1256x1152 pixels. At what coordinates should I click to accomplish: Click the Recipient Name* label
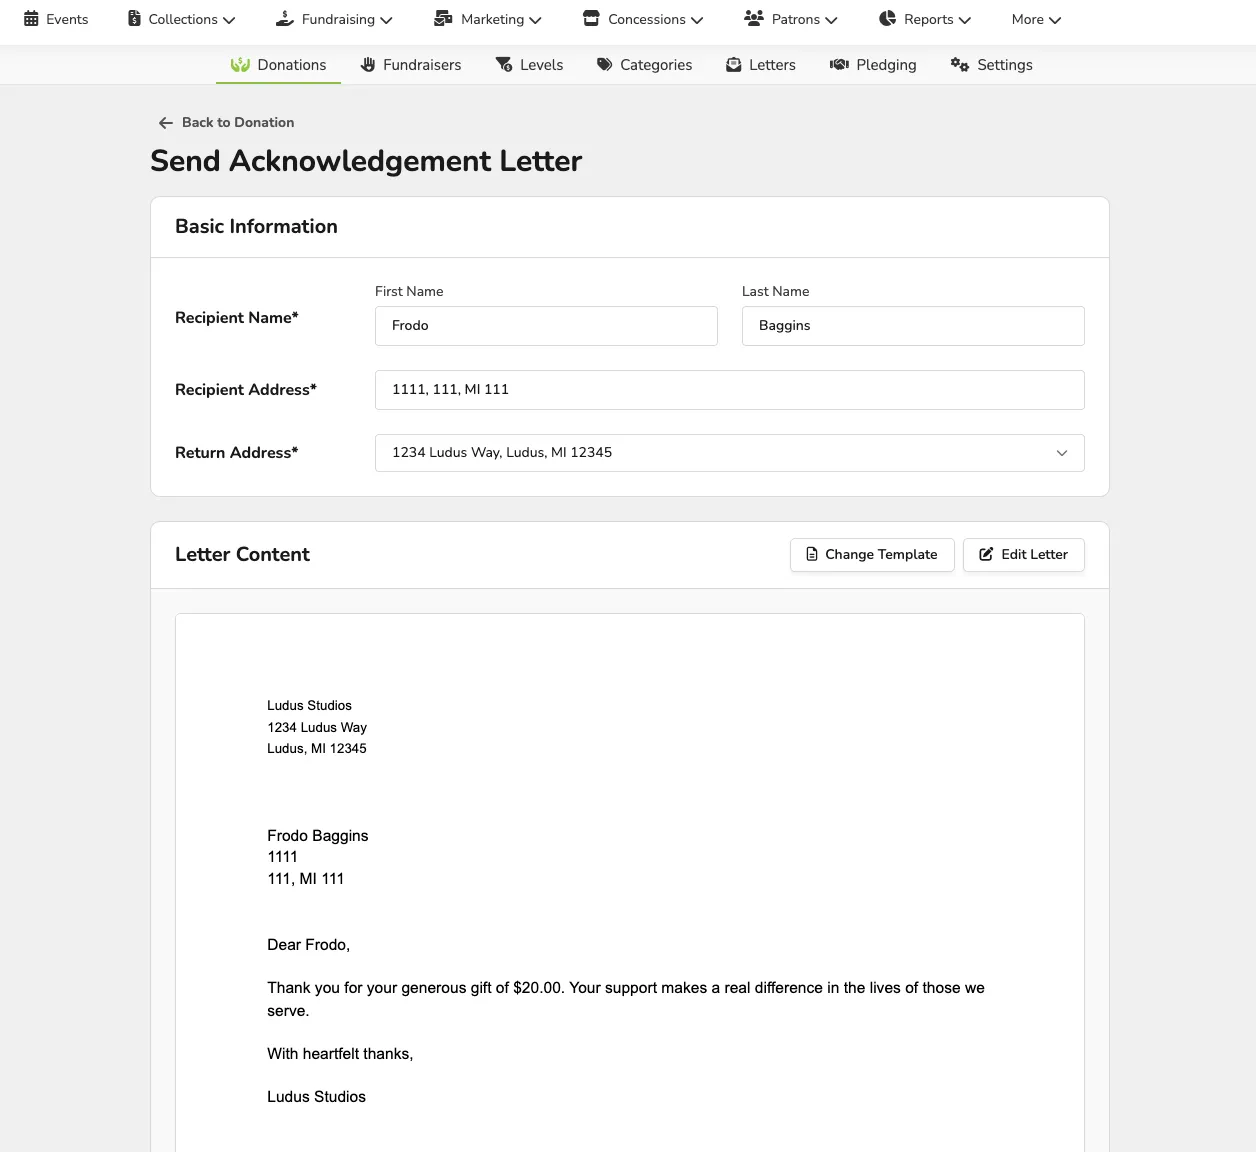click(237, 318)
